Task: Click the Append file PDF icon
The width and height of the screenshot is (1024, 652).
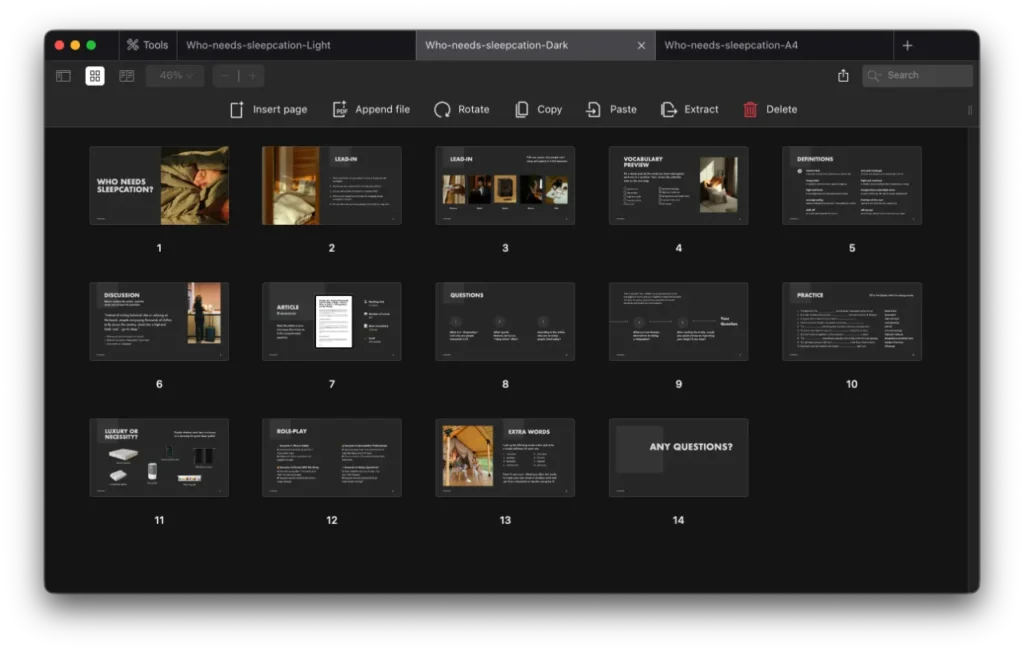Action: [340, 110]
